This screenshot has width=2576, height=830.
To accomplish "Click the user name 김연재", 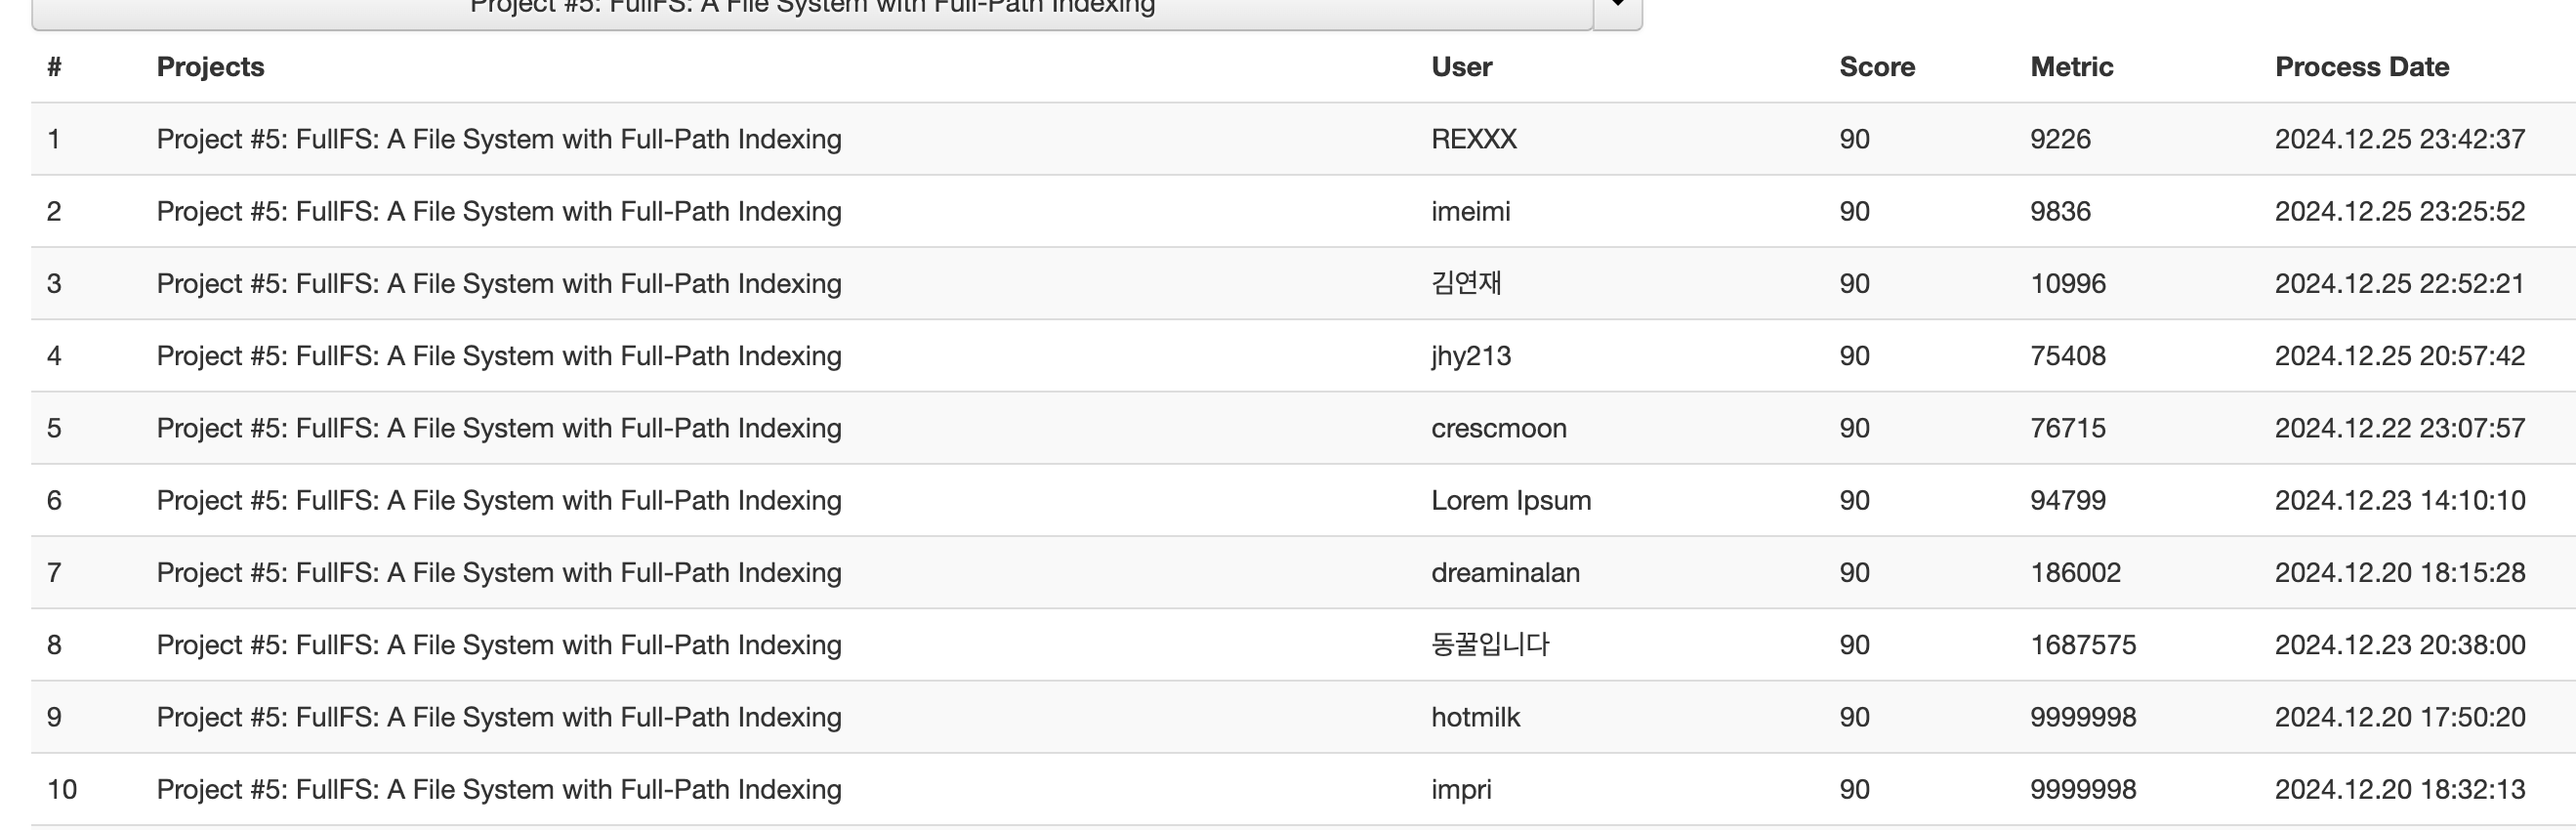I will (1466, 283).
